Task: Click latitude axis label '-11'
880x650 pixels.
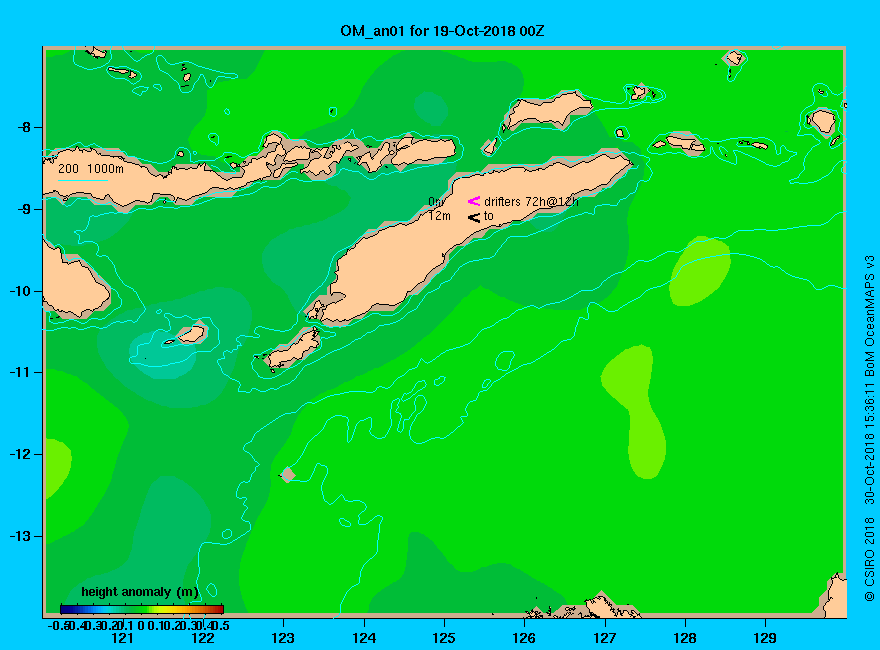Action: (x=20, y=372)
